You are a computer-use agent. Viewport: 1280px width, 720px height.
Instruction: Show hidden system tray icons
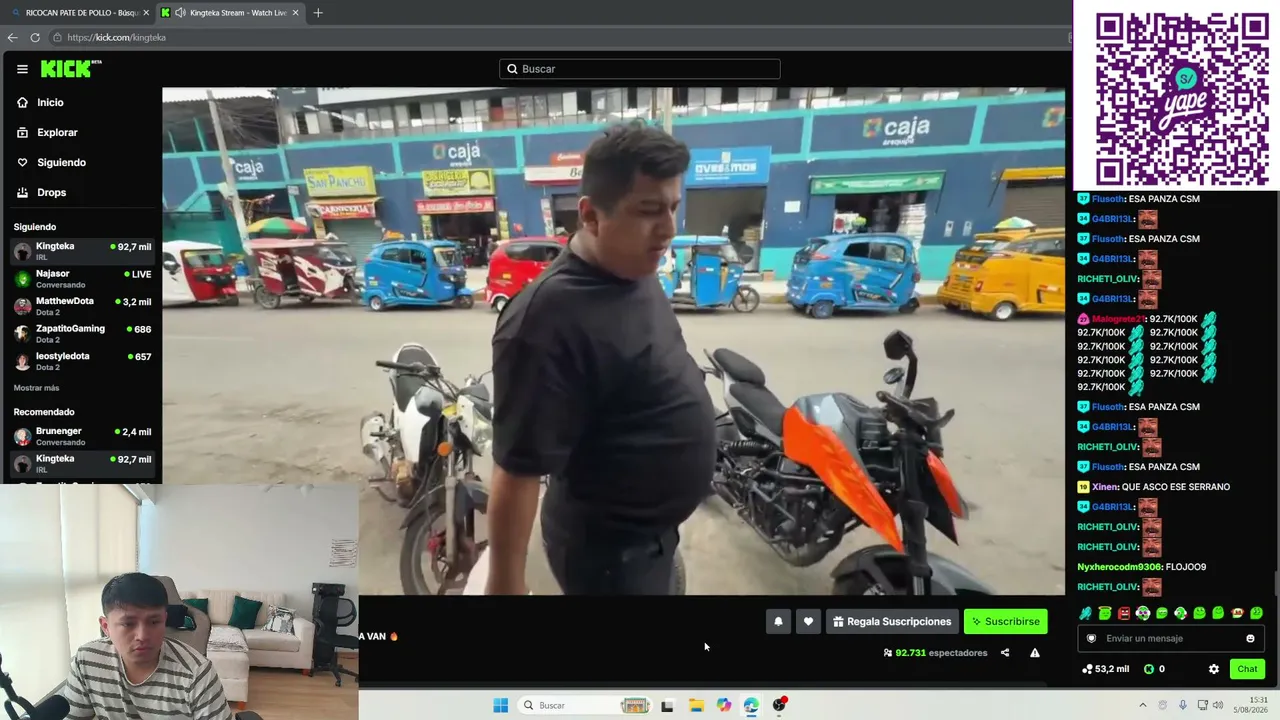pos(1143,705)
